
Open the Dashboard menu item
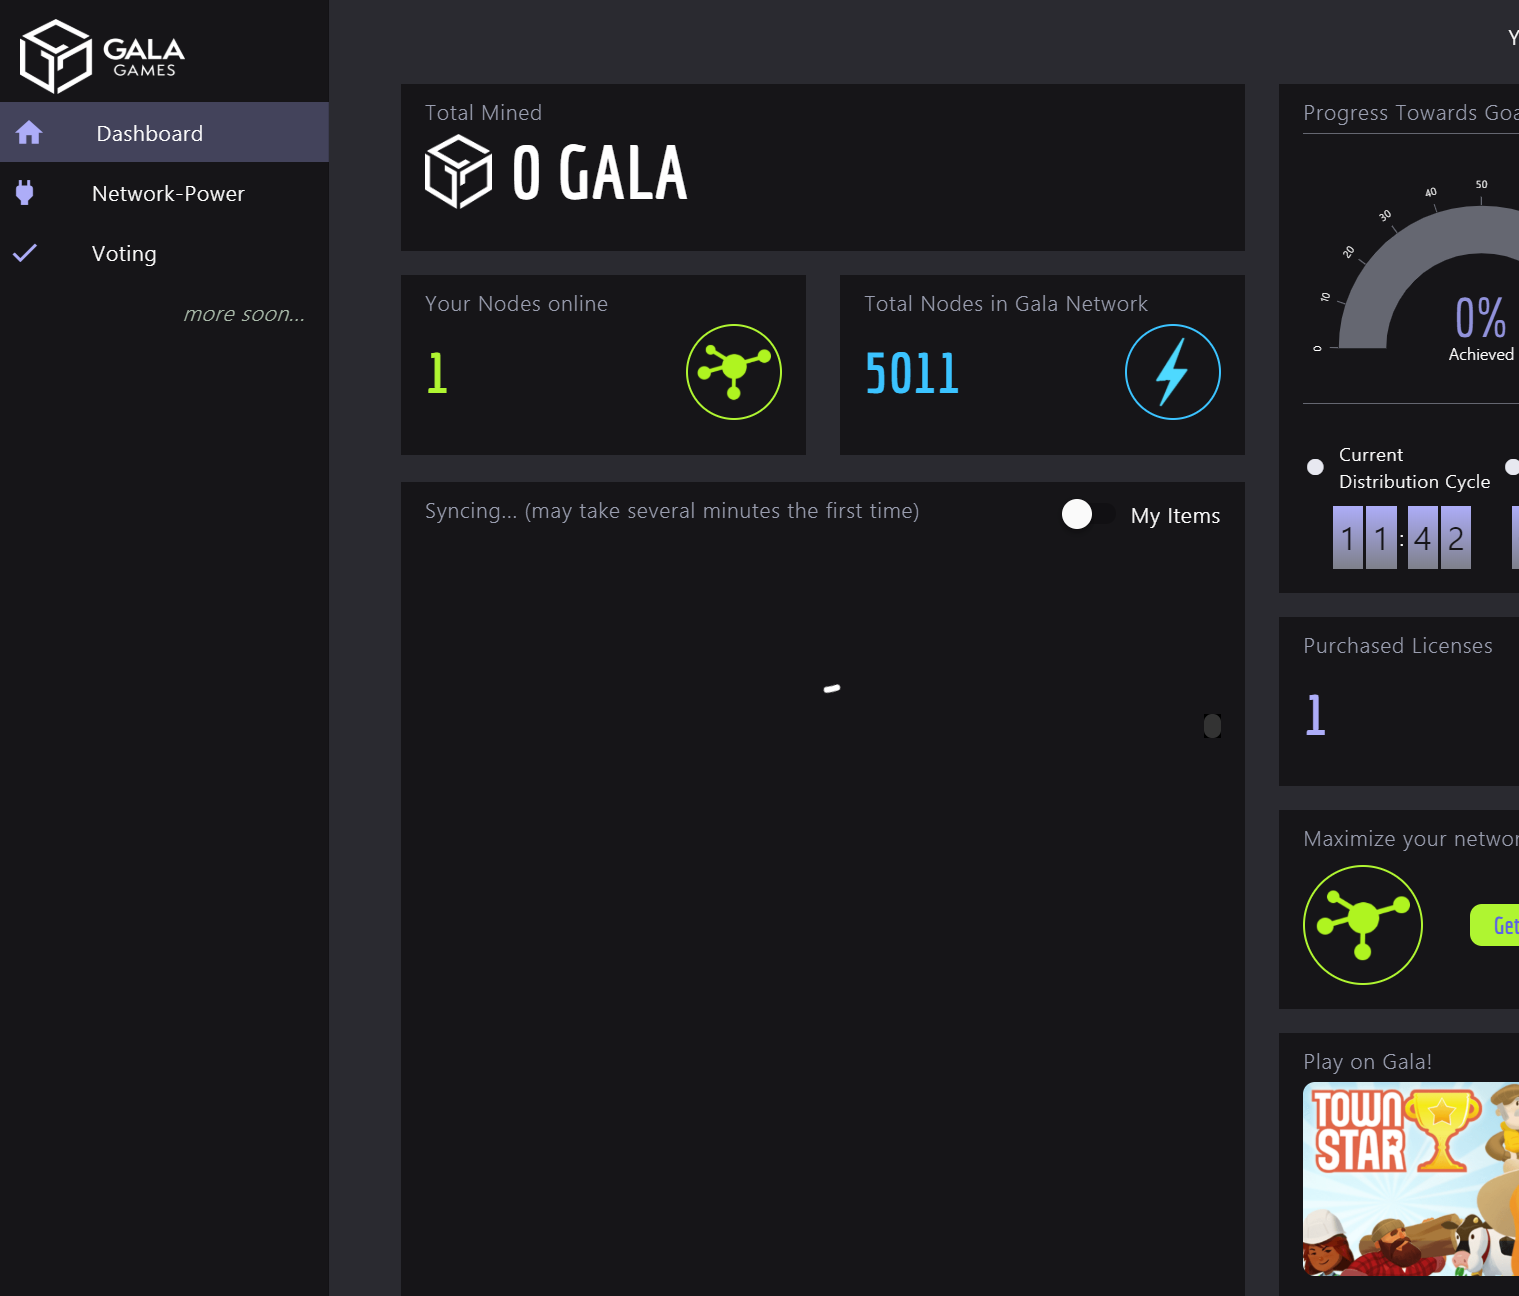[164, 132]
